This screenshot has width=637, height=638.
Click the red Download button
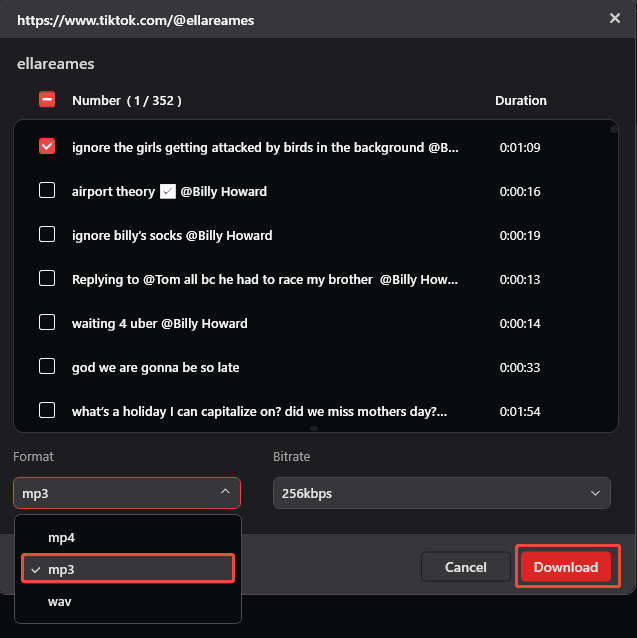click(566, 567)
